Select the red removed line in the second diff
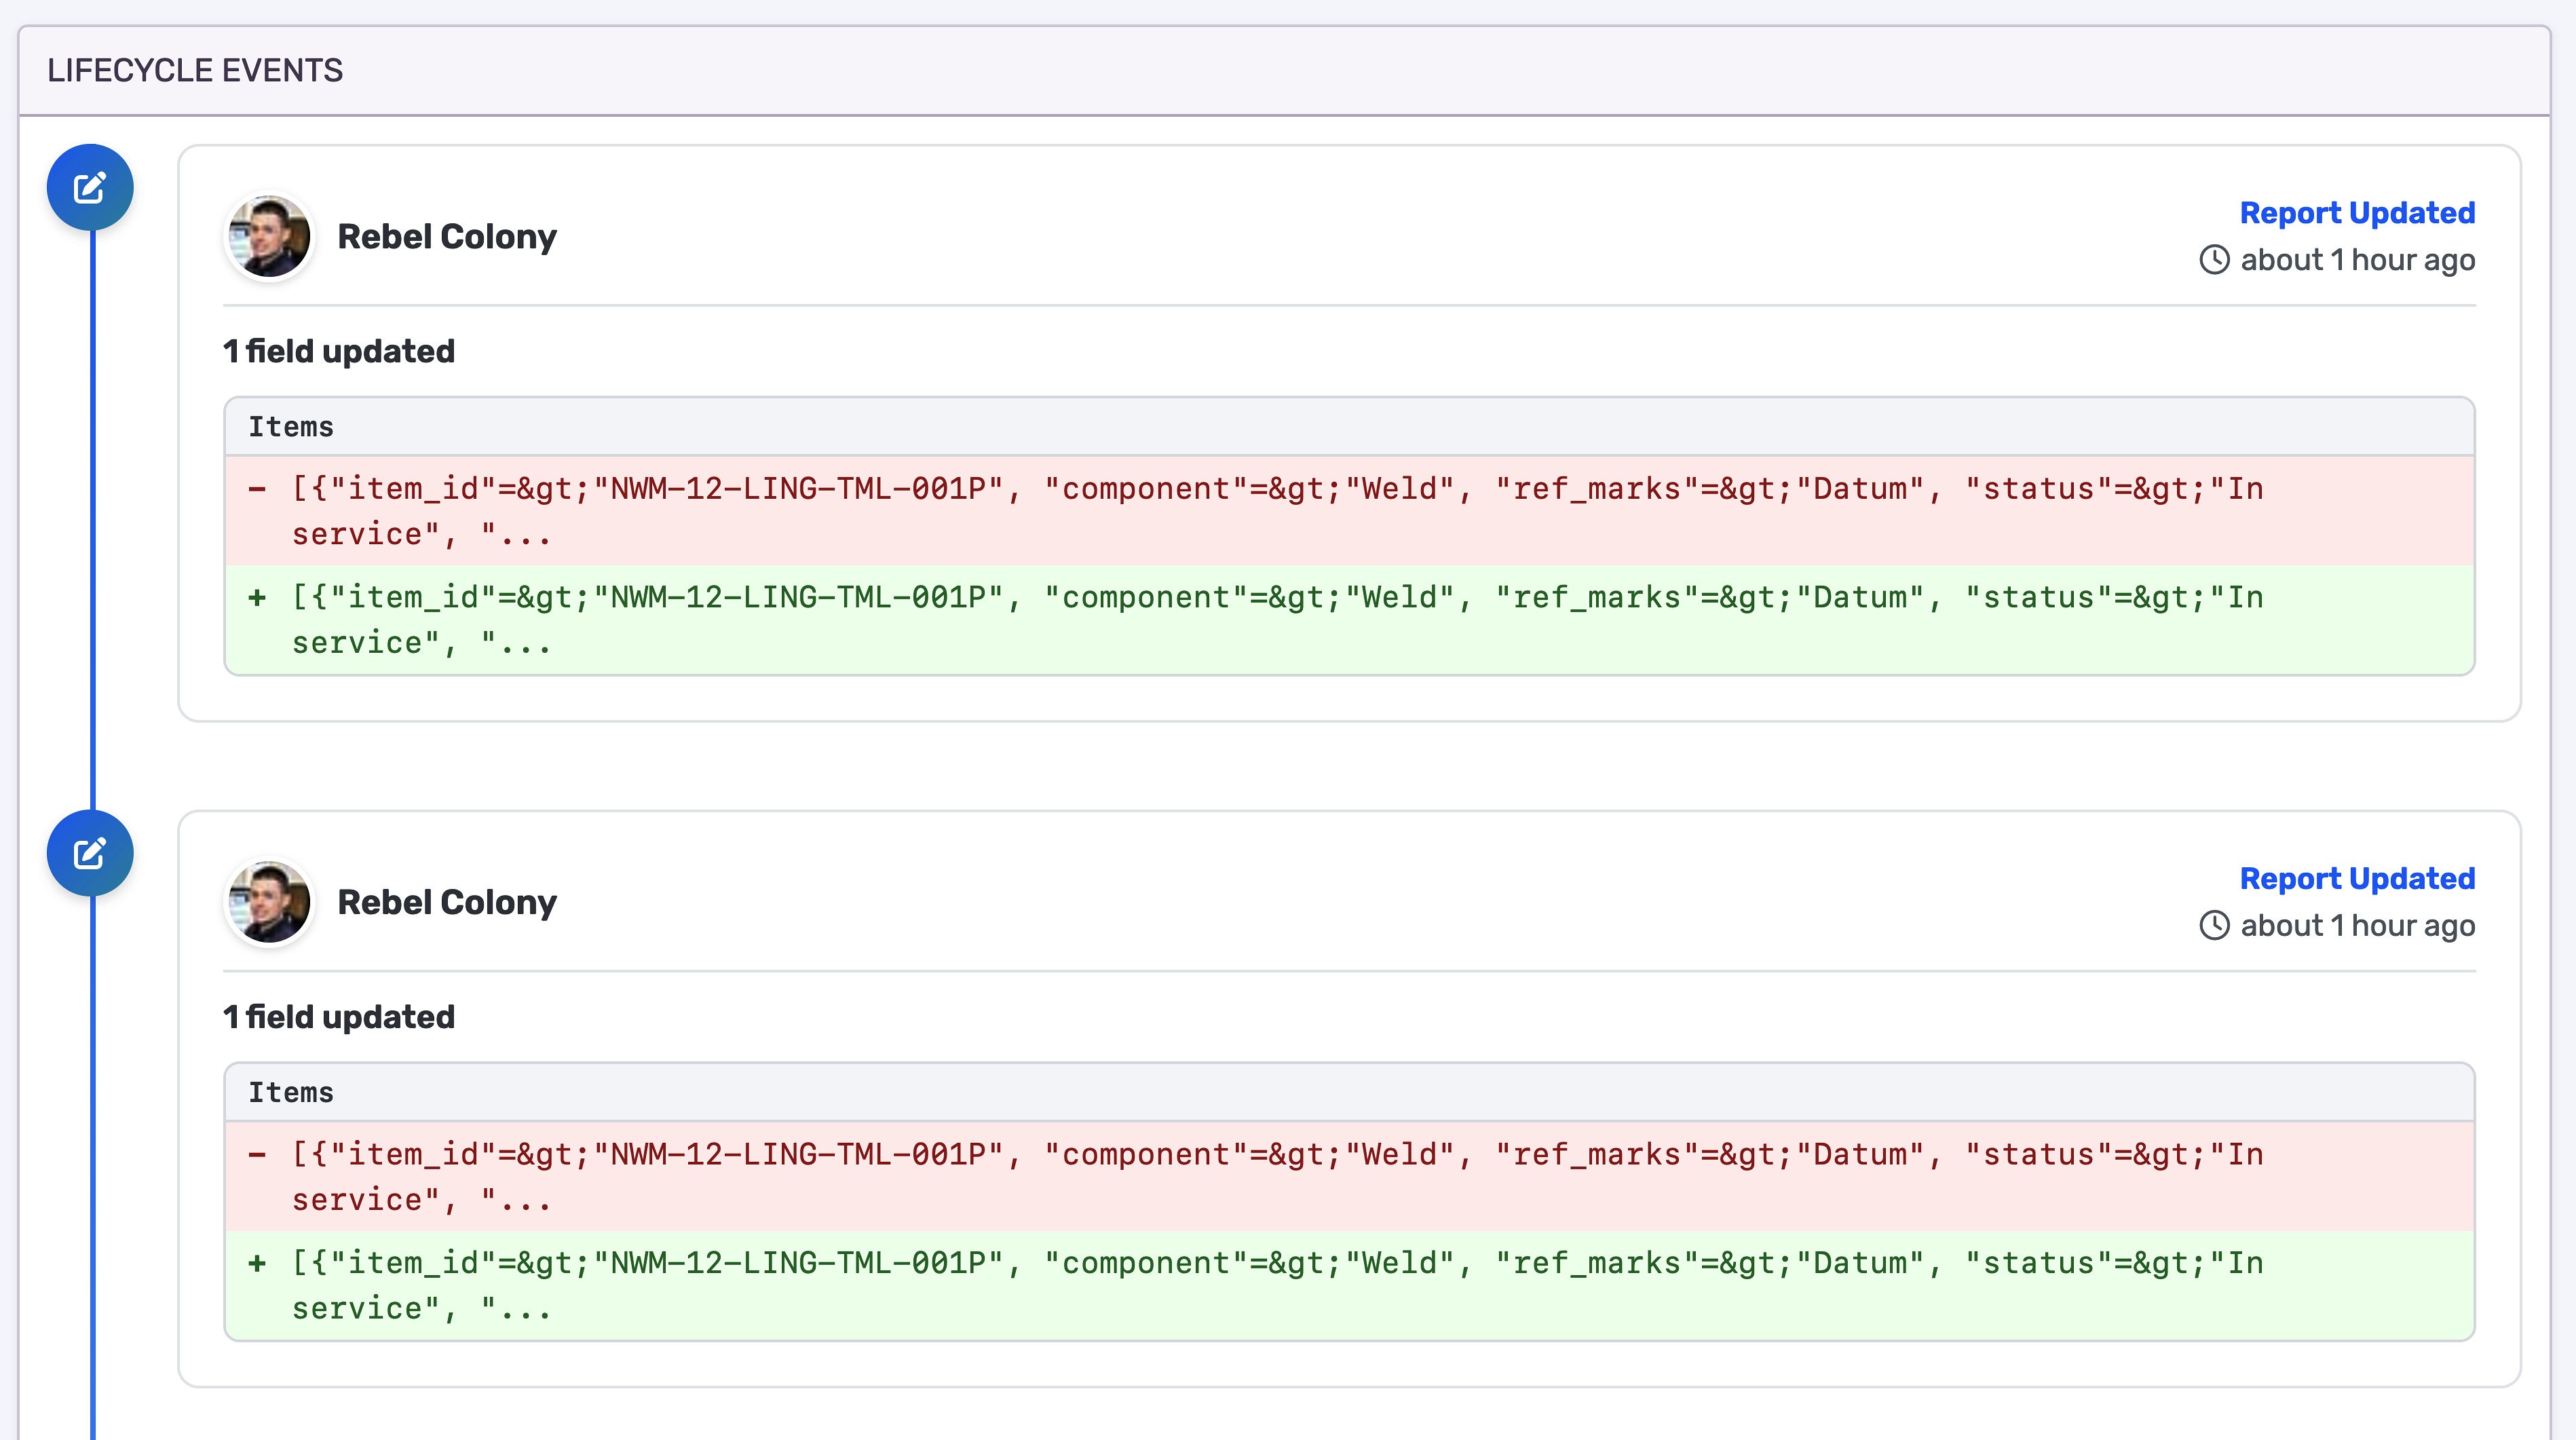This screenshot has height=1440, width=2576. [x=1276, y=1176]
